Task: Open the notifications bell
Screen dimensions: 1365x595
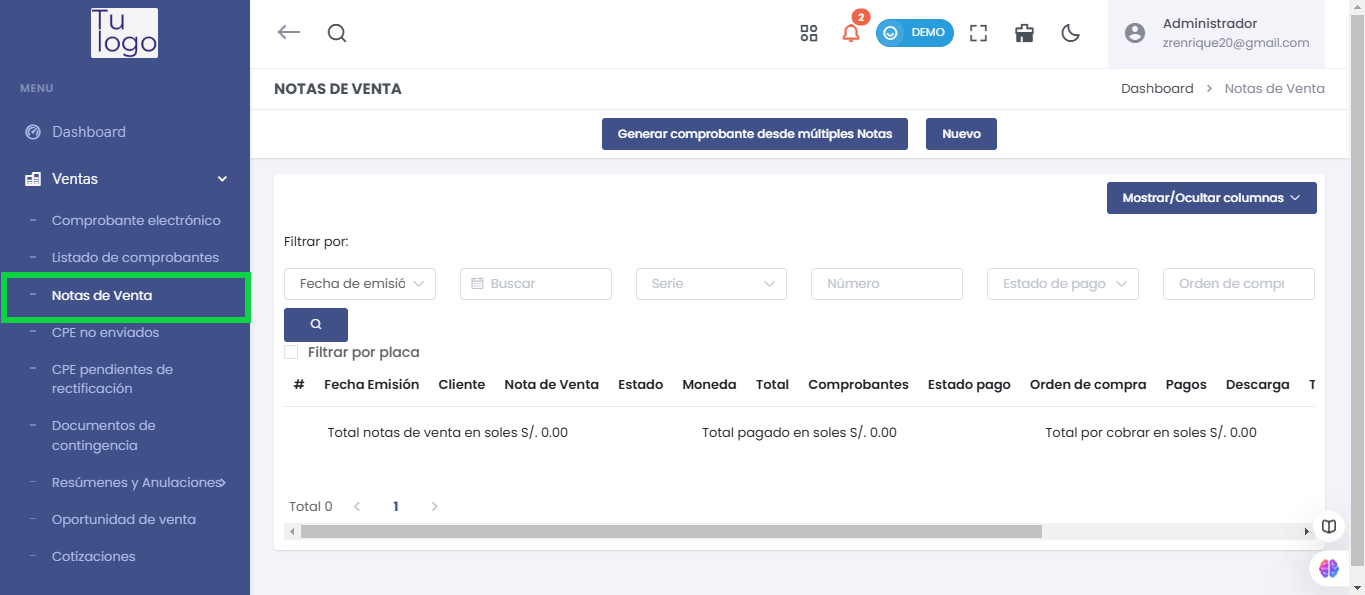Action: (851, 33)
